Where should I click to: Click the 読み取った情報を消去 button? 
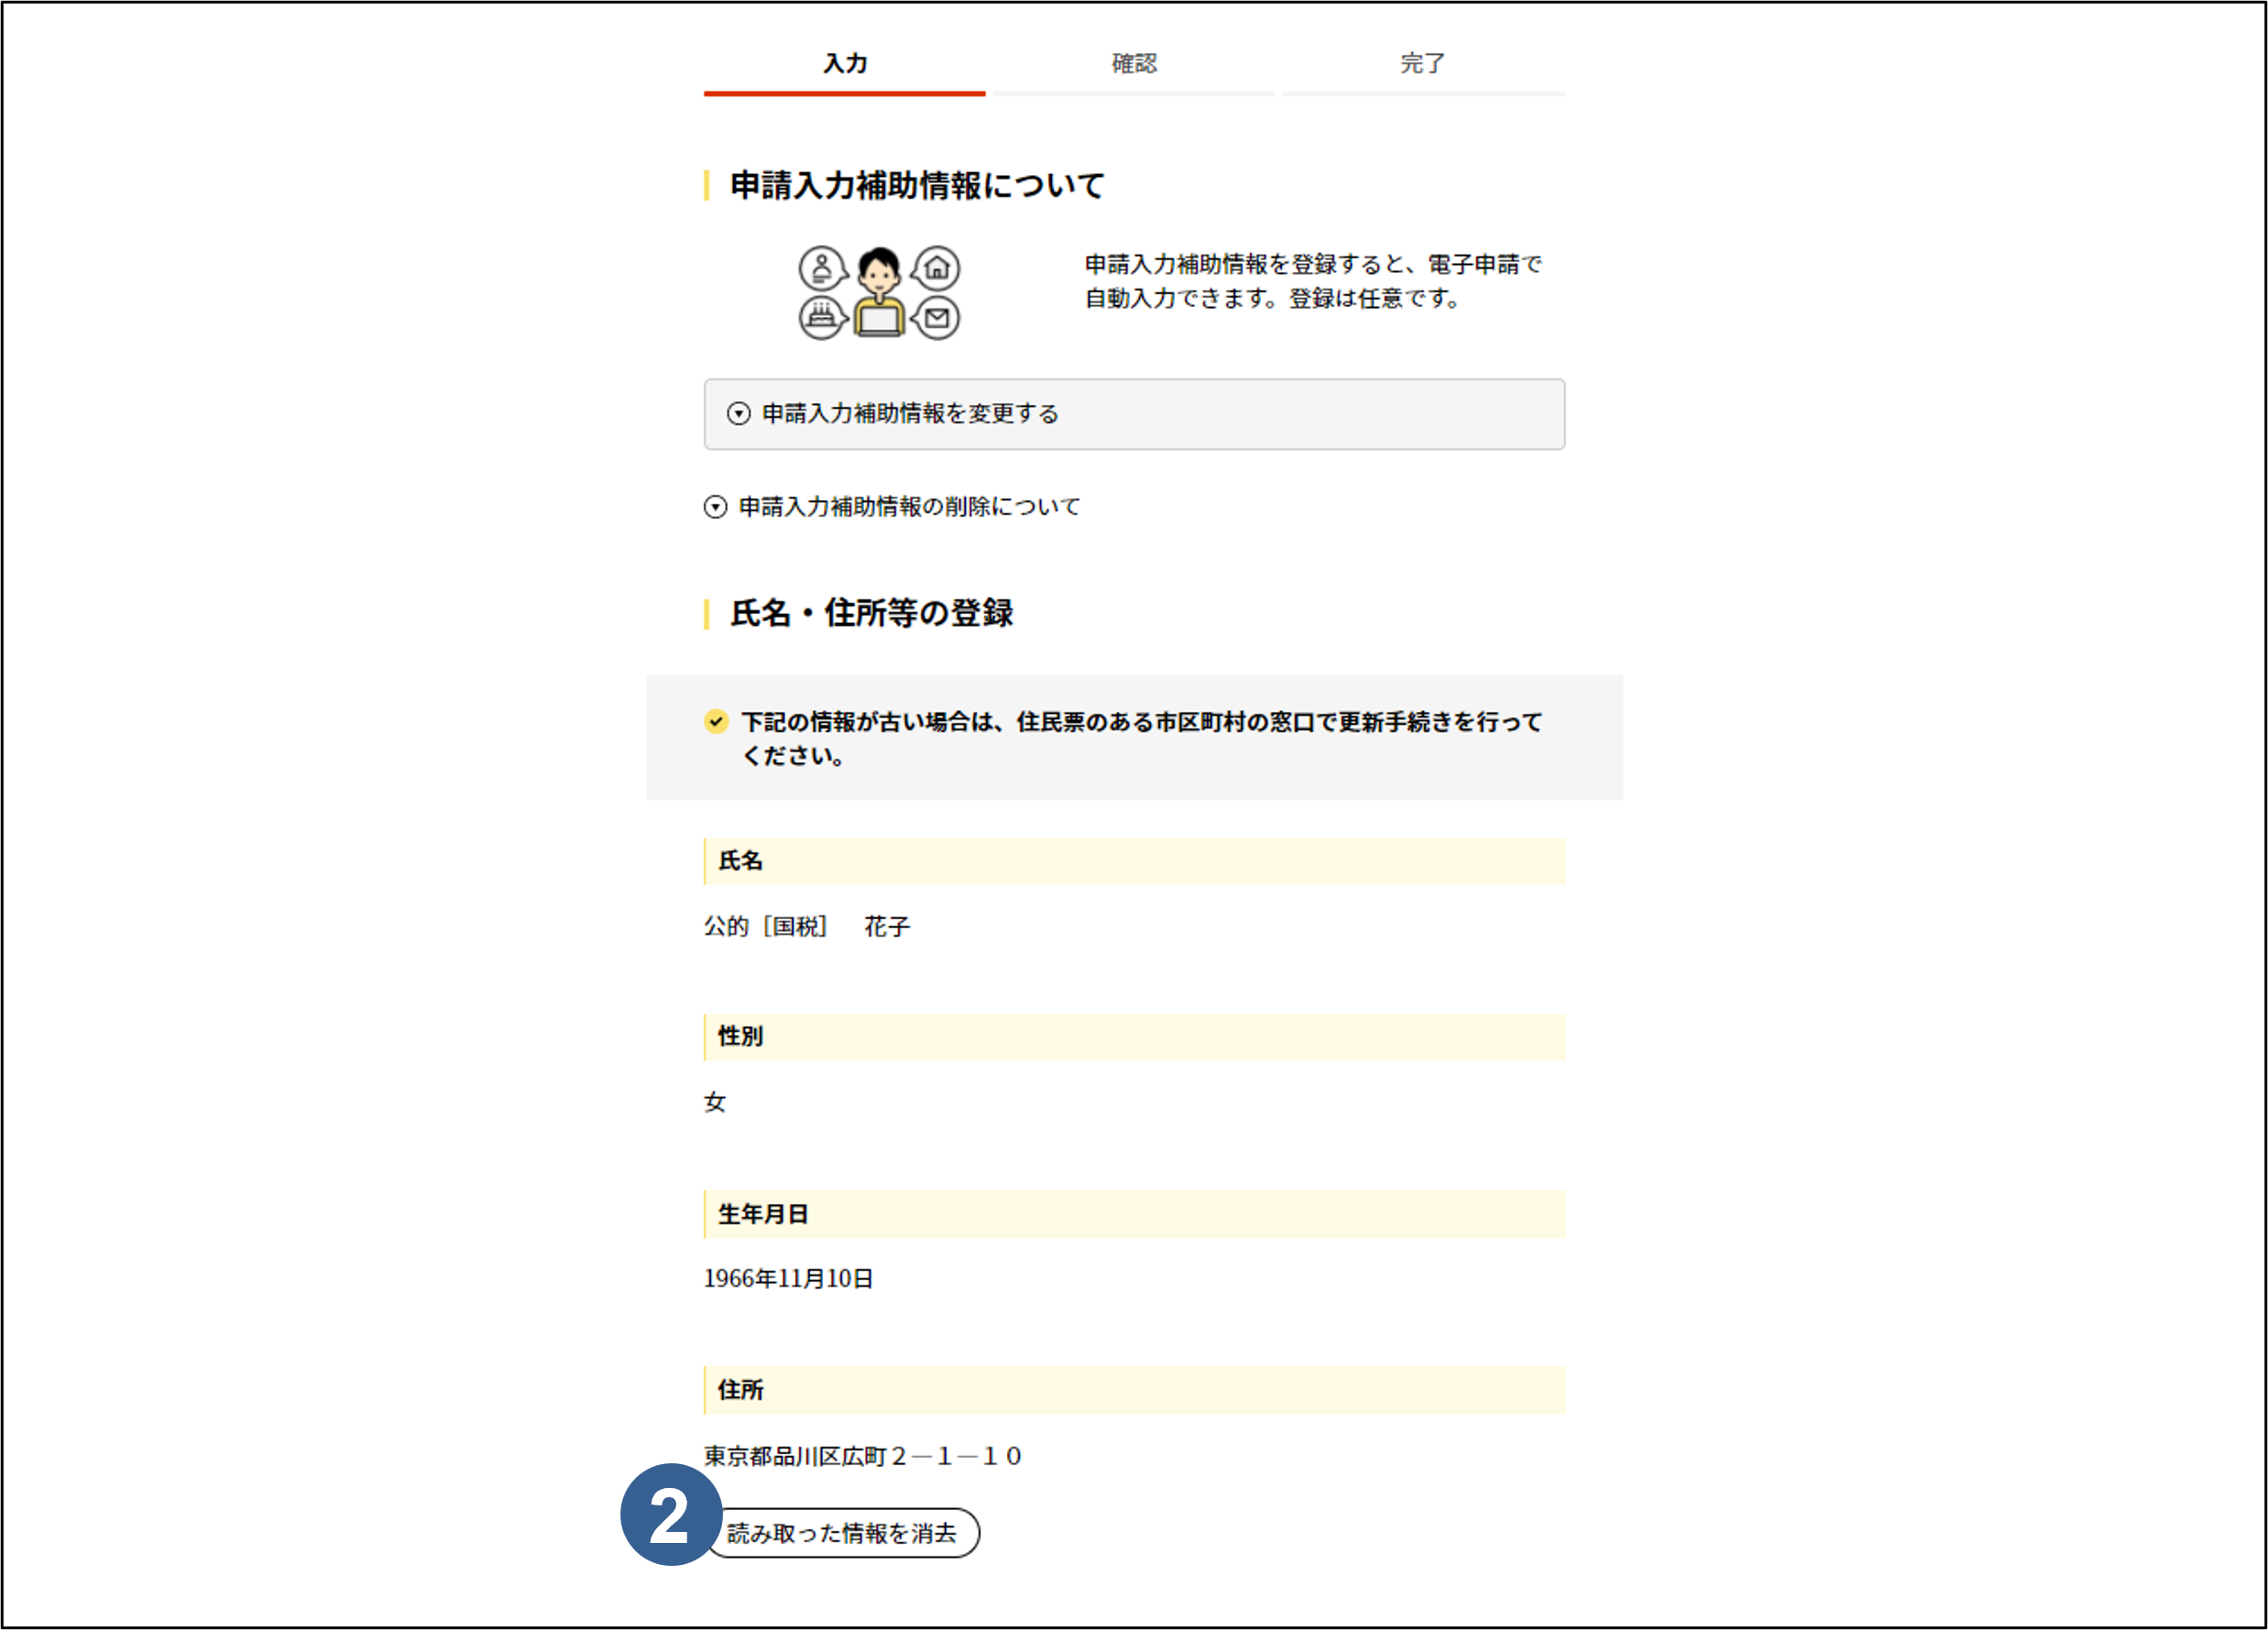coord(842,1532)
